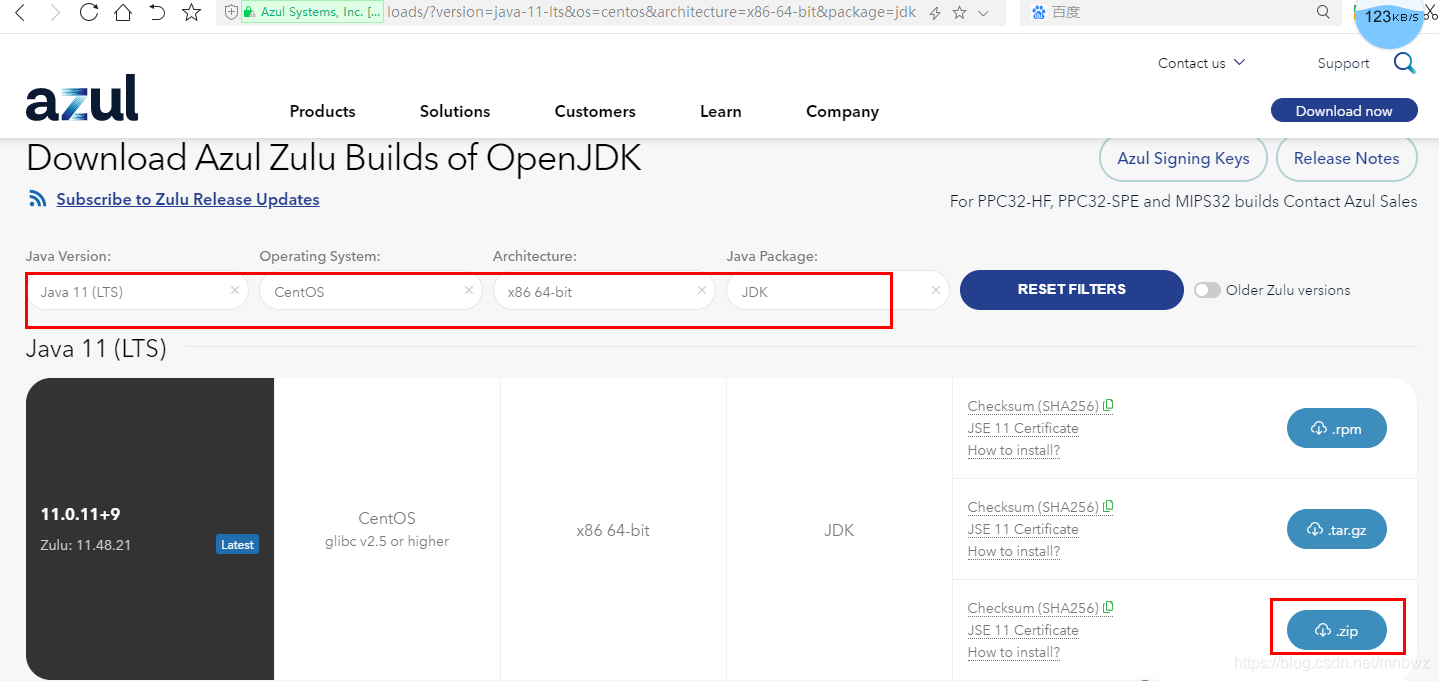Click the lightning speed-mode icon in the address bar
The width and height of the screenshot is (1439, 681).
pos(935,13)
